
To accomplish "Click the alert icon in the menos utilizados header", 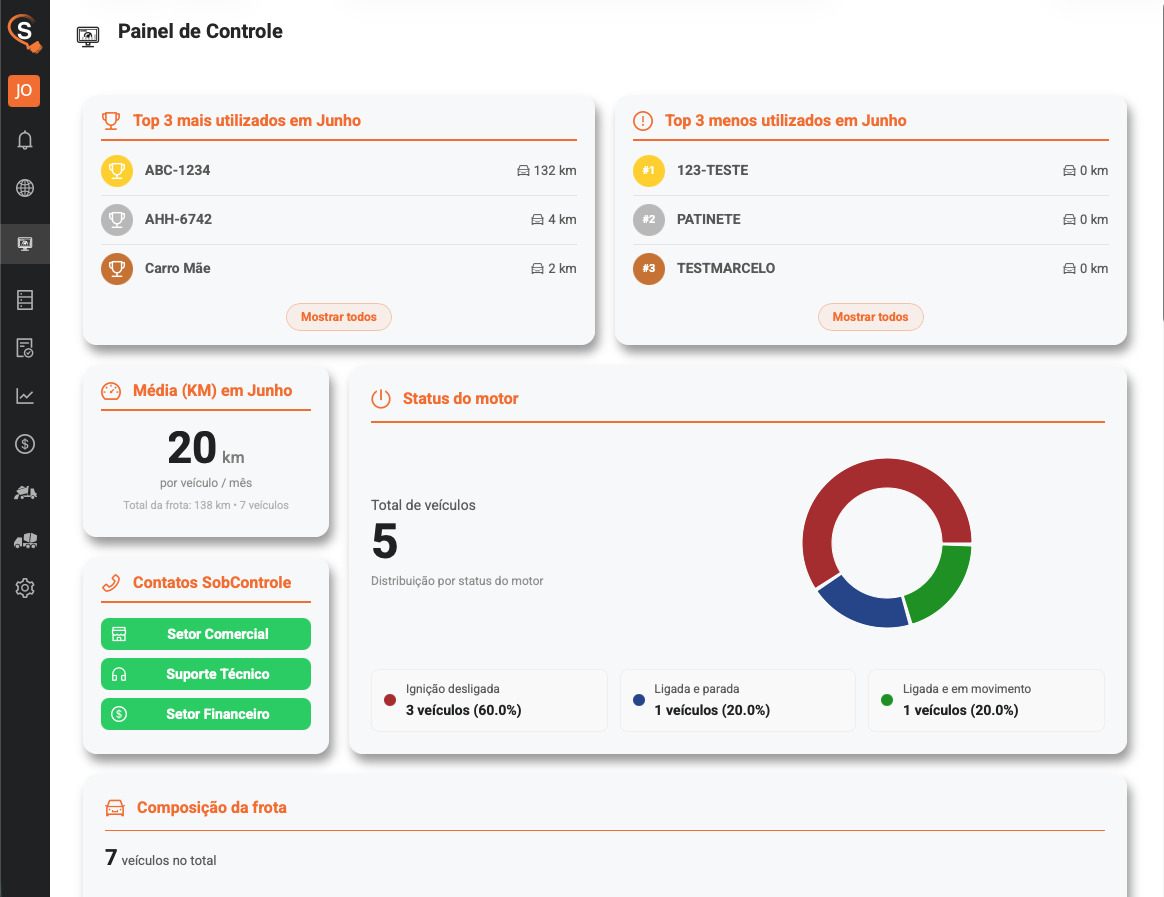I will [643, 120].
